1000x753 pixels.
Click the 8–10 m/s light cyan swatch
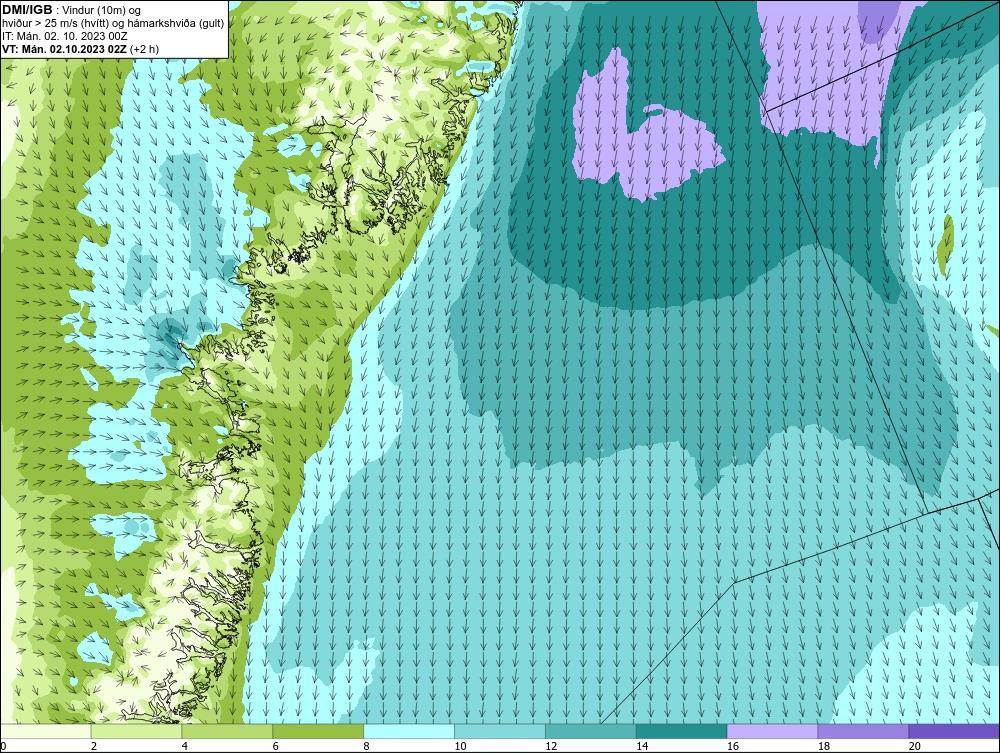[x=409, y=731]
